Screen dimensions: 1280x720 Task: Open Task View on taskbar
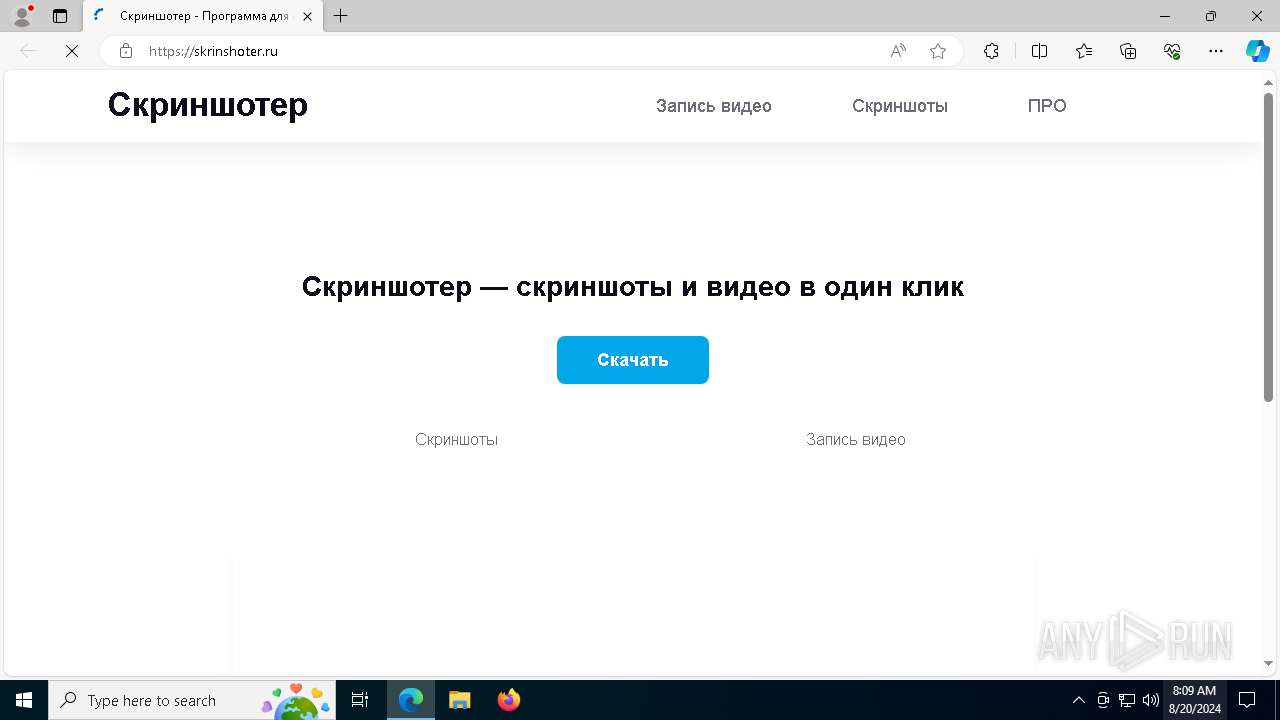[361, 700]
